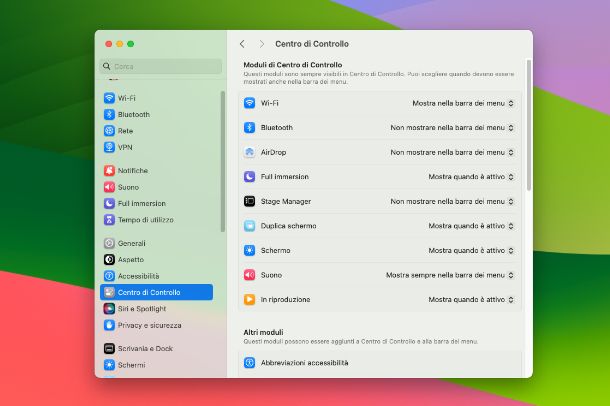Screen dimensions: 610x406
Task: Click the Abbreviazioni accessibilità icon
Action: click(x=249, y=362)
